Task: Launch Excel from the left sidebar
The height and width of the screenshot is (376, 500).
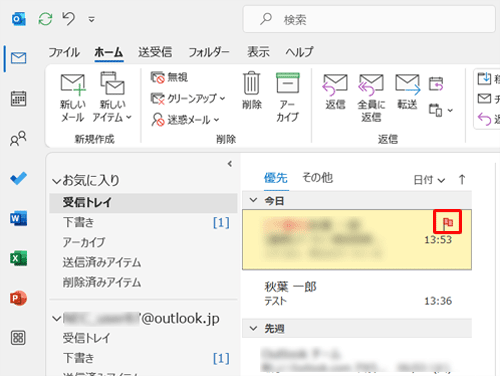Action: [x=18, y=258]
